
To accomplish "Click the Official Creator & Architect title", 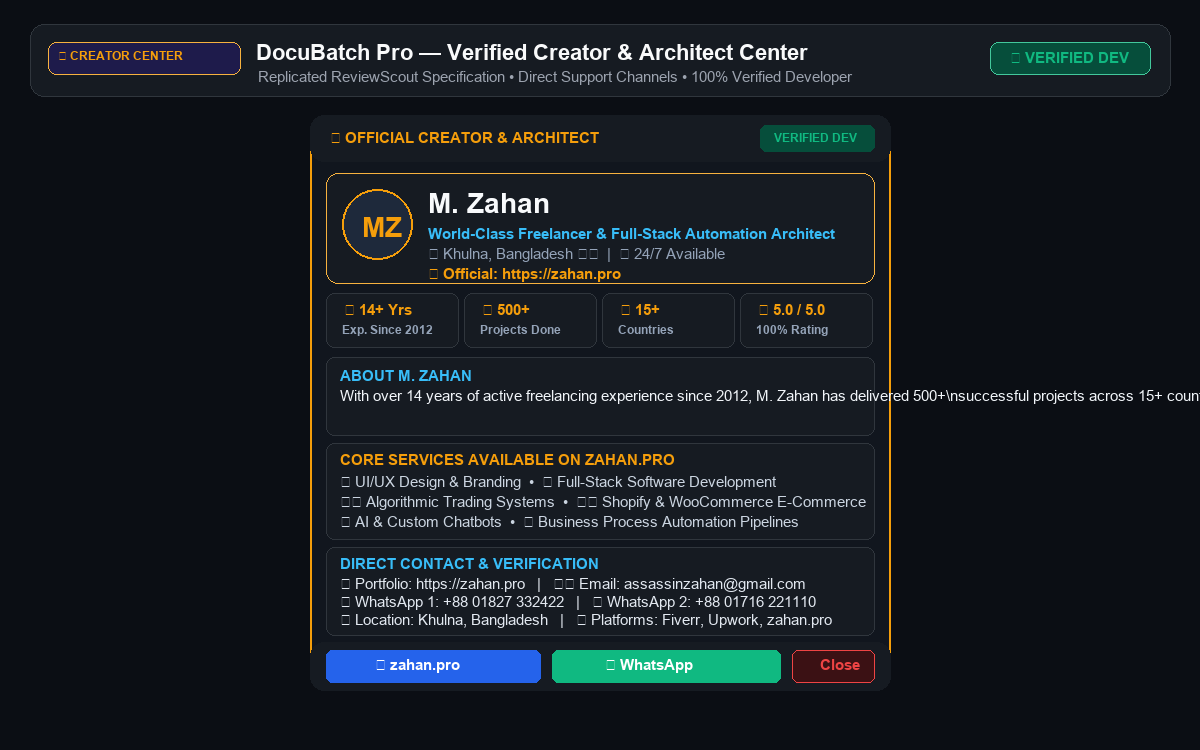I will [465, 138].
